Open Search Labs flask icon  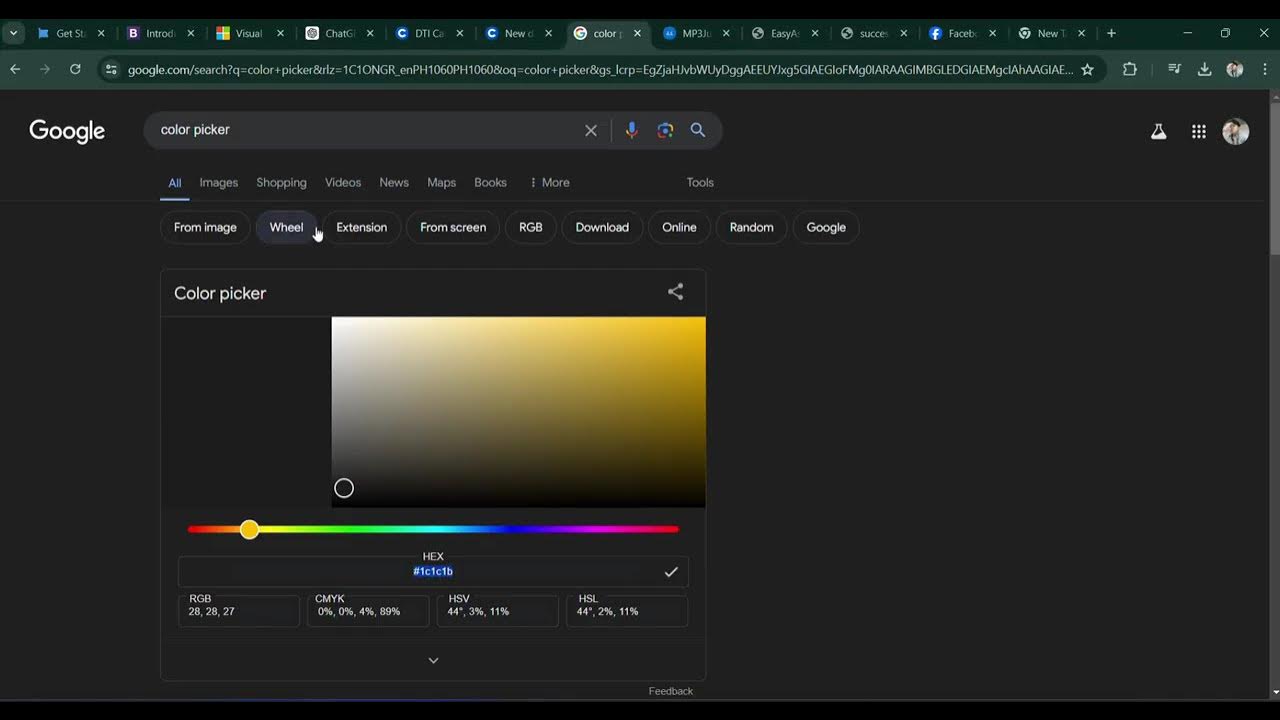coord(1158,131)
